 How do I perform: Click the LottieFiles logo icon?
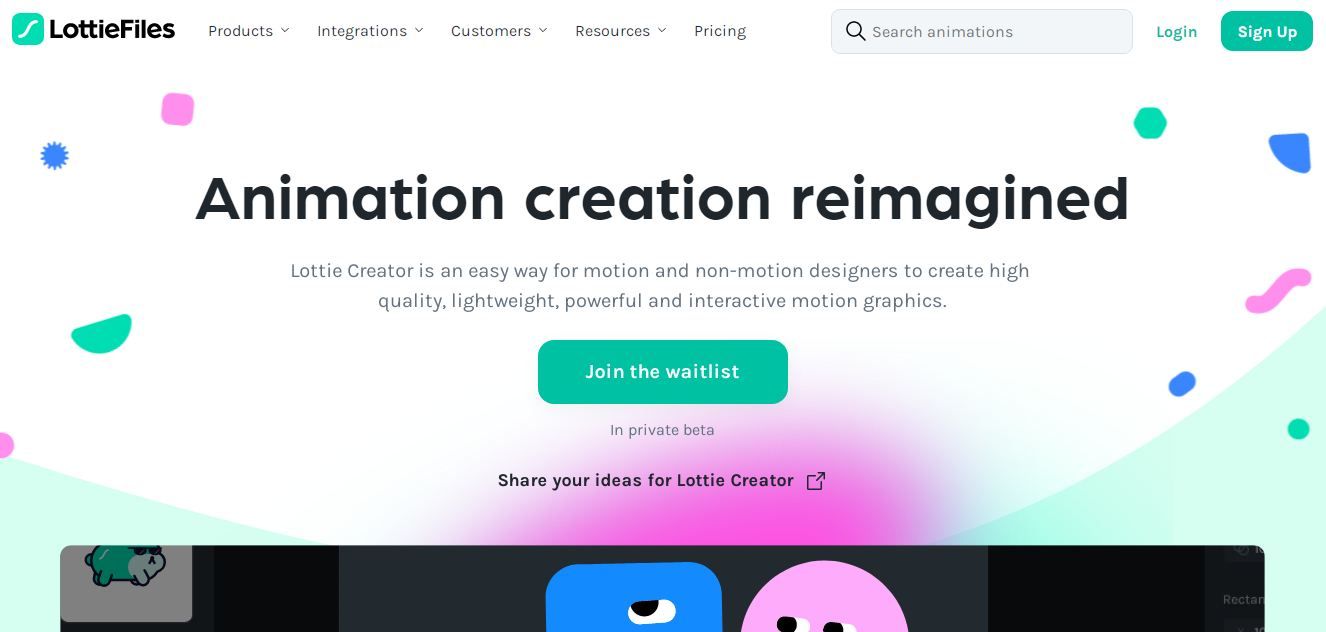click(28, 30)
